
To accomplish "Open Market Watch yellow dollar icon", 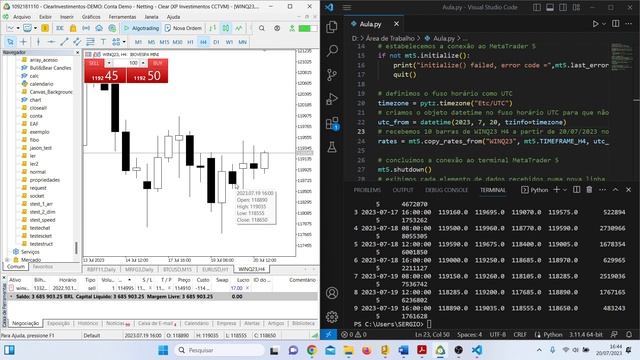I will (45, 28).
